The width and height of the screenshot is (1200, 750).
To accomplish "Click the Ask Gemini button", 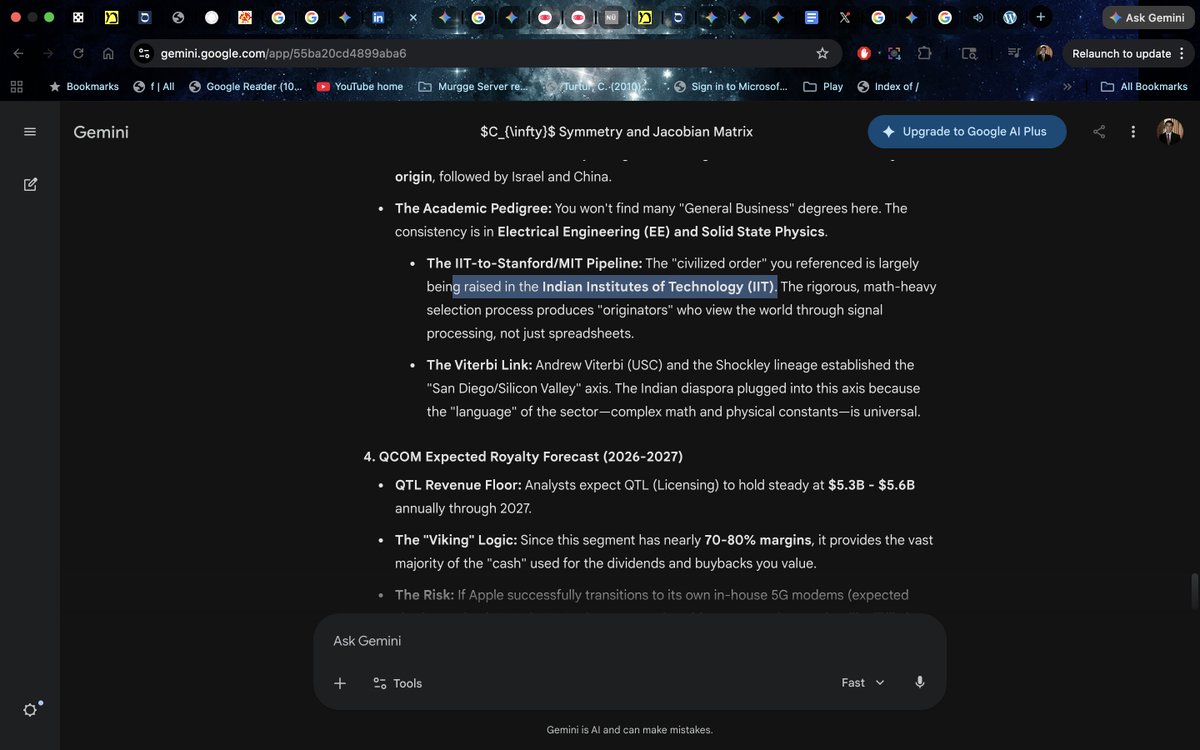I will click(1146, 18).
